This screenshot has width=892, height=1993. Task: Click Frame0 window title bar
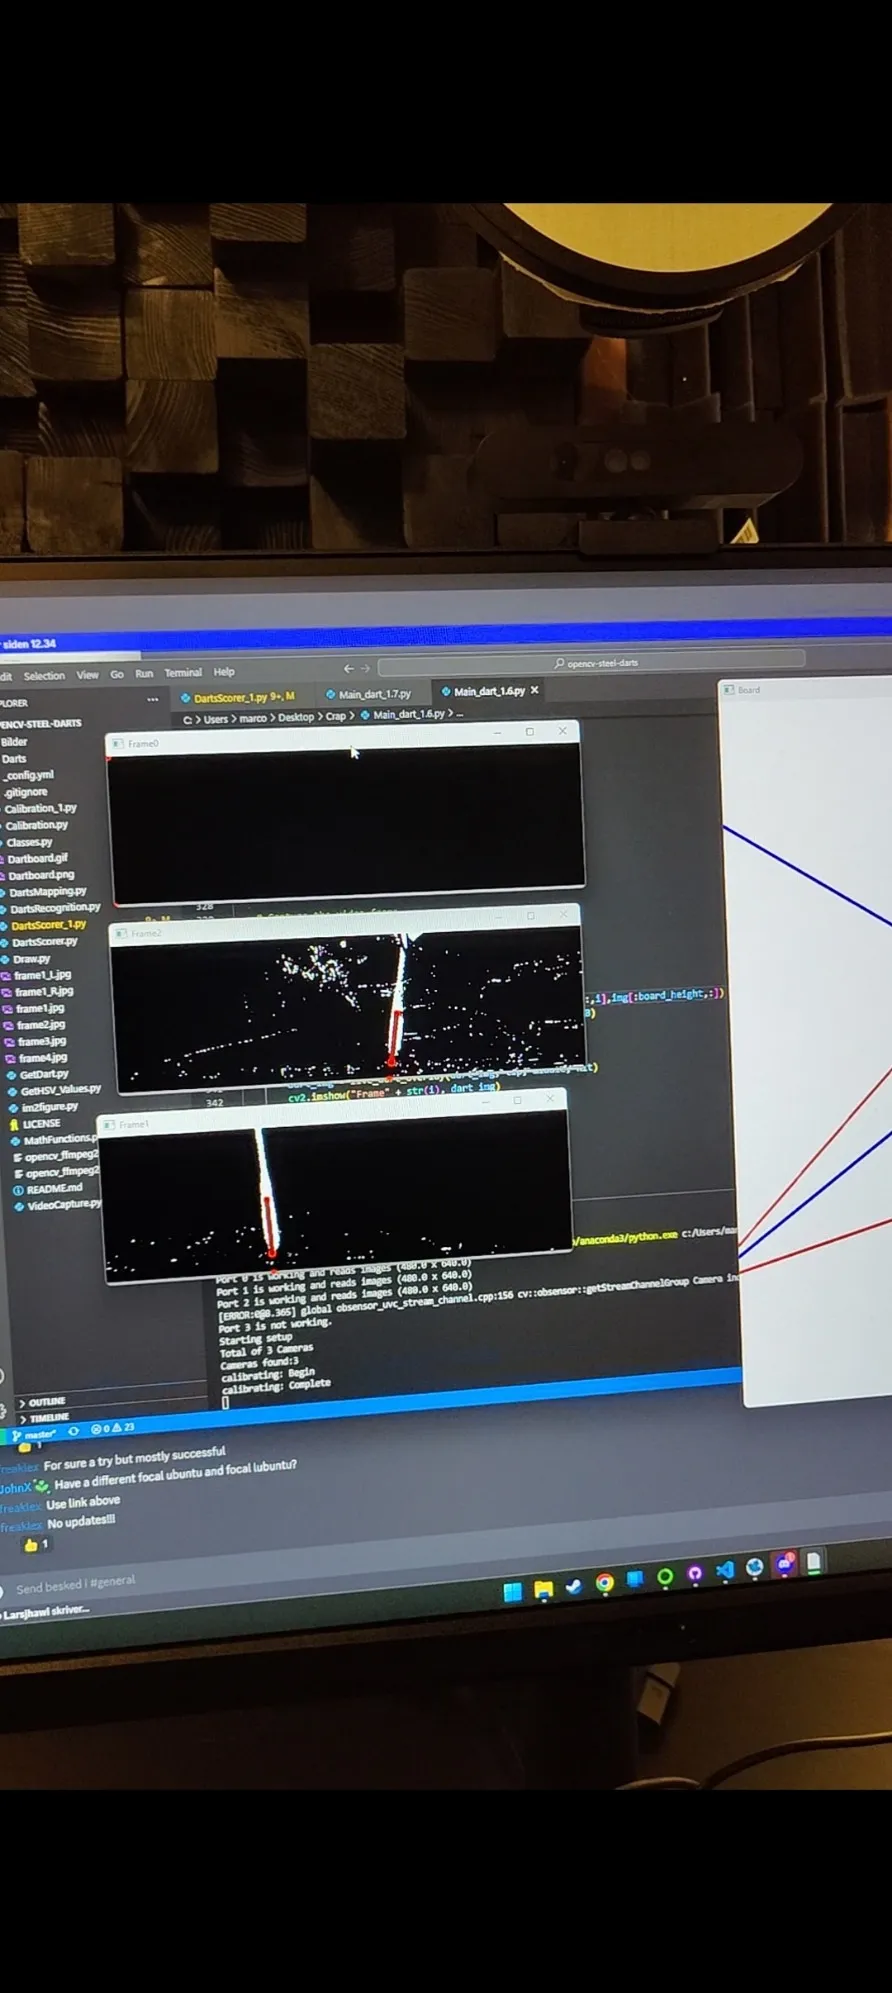341,738
